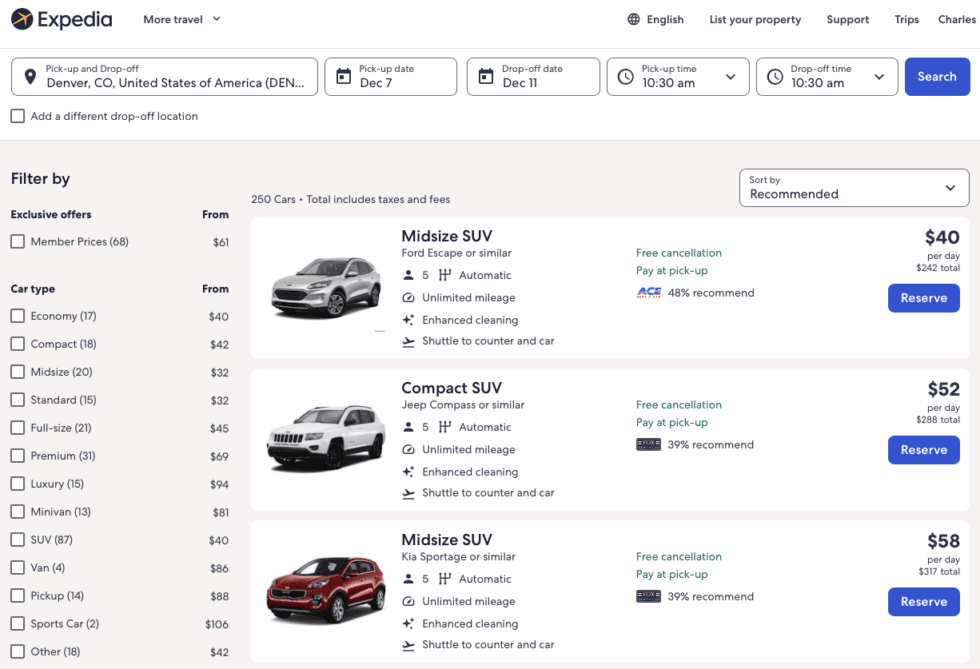Image resolution: width=980 pixels, height=669 pixels.
Task: Click the drop-off date calendar icon
Action: coord(486,76)
